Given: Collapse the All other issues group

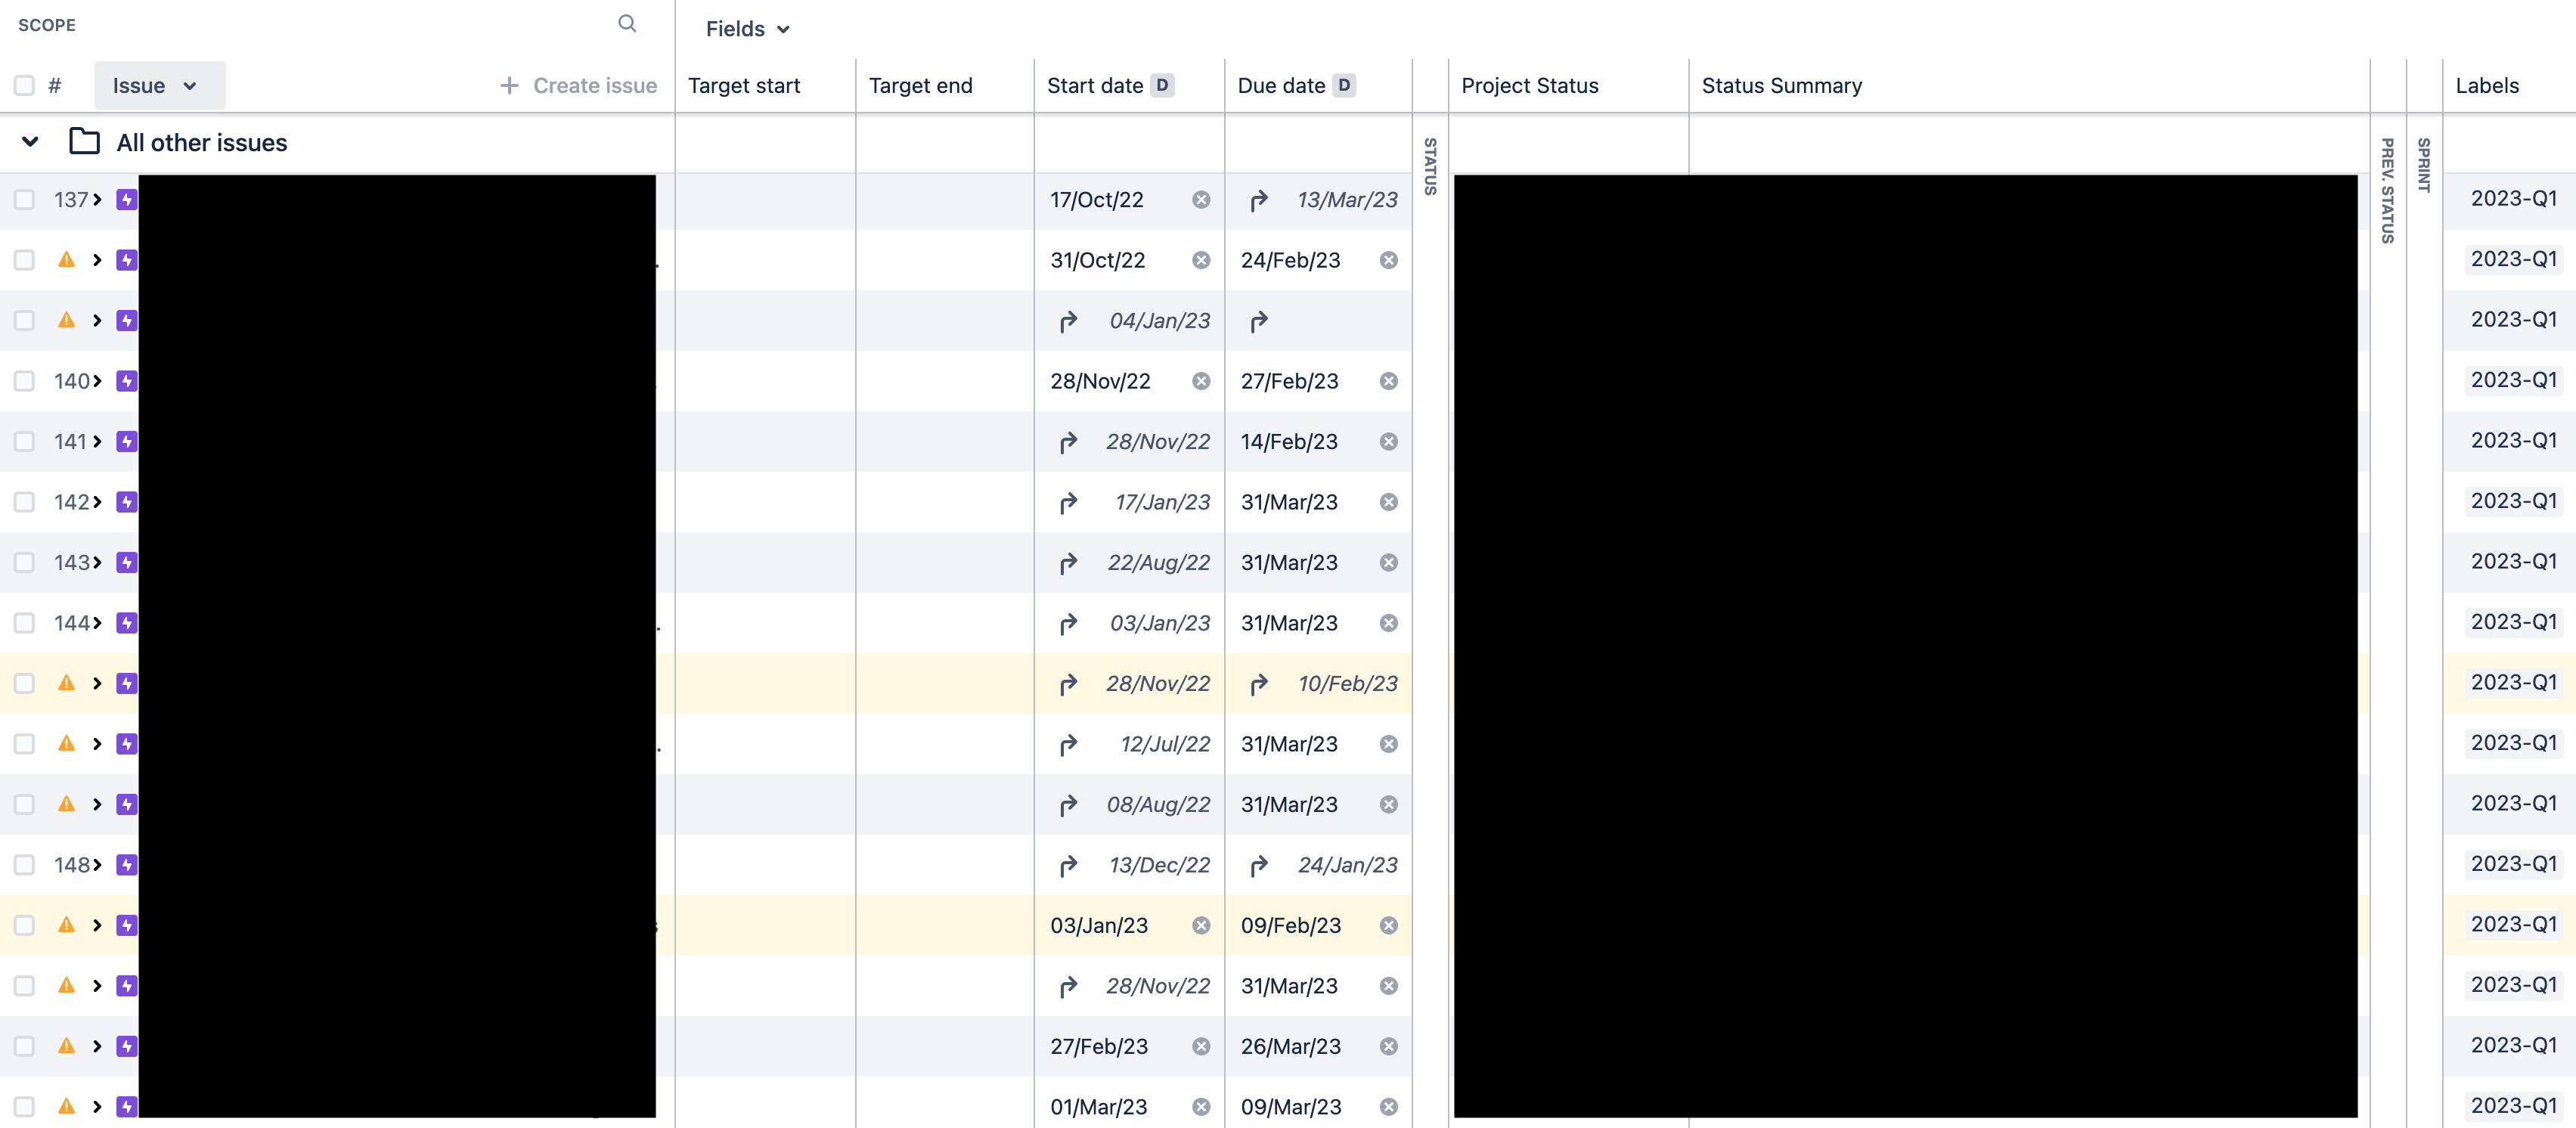Looking at the screenshot, I should point(30,142).
